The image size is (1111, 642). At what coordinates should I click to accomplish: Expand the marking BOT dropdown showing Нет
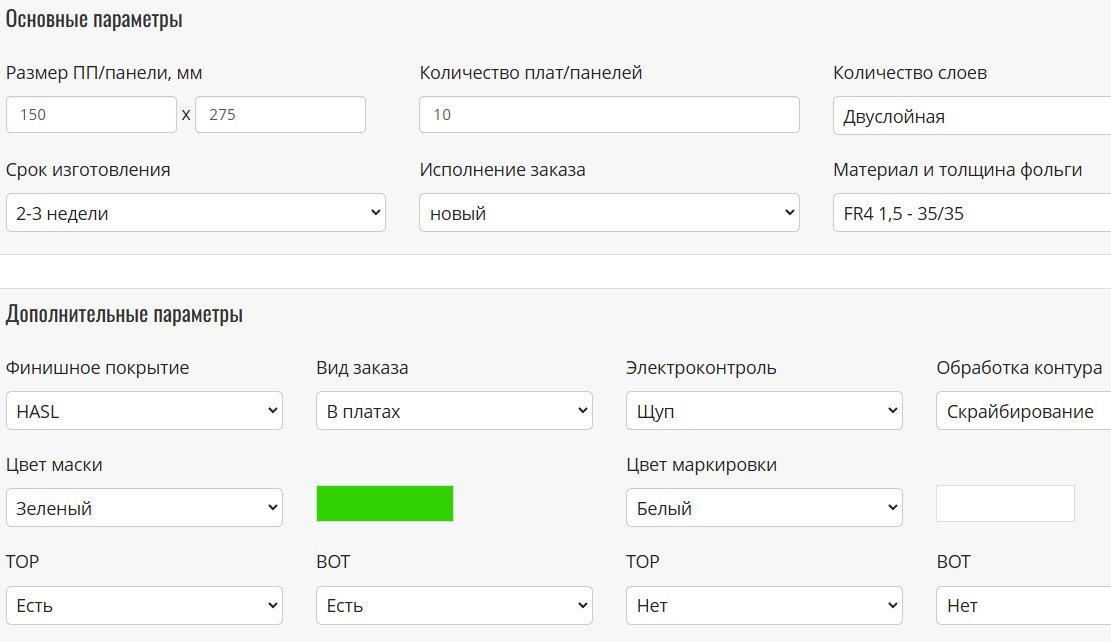coord(1023,605)
